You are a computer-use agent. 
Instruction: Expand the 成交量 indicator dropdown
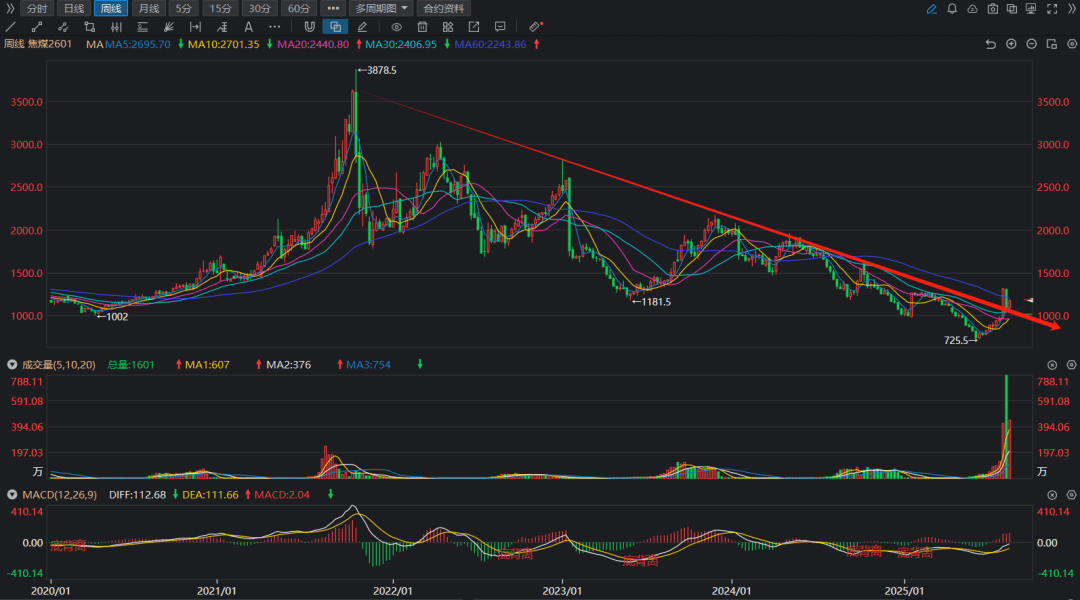tap(12, 365)
